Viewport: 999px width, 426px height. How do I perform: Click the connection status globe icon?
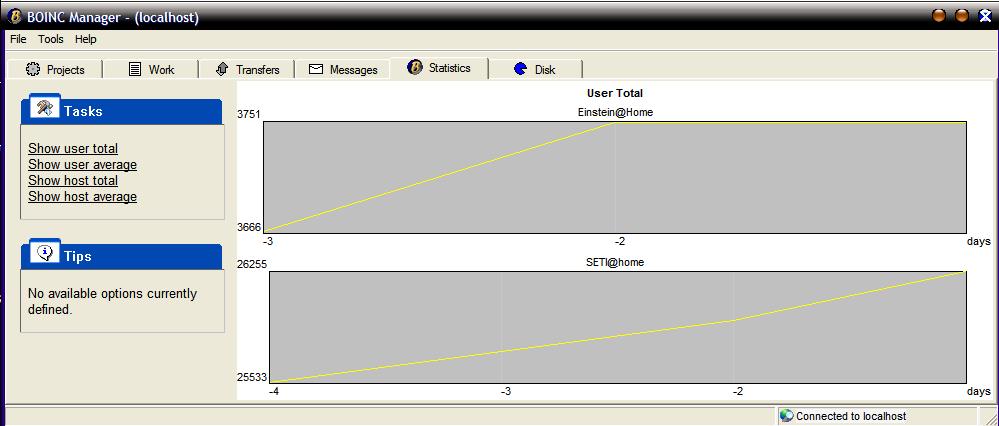pyautogui.click(x=786, y=416)
